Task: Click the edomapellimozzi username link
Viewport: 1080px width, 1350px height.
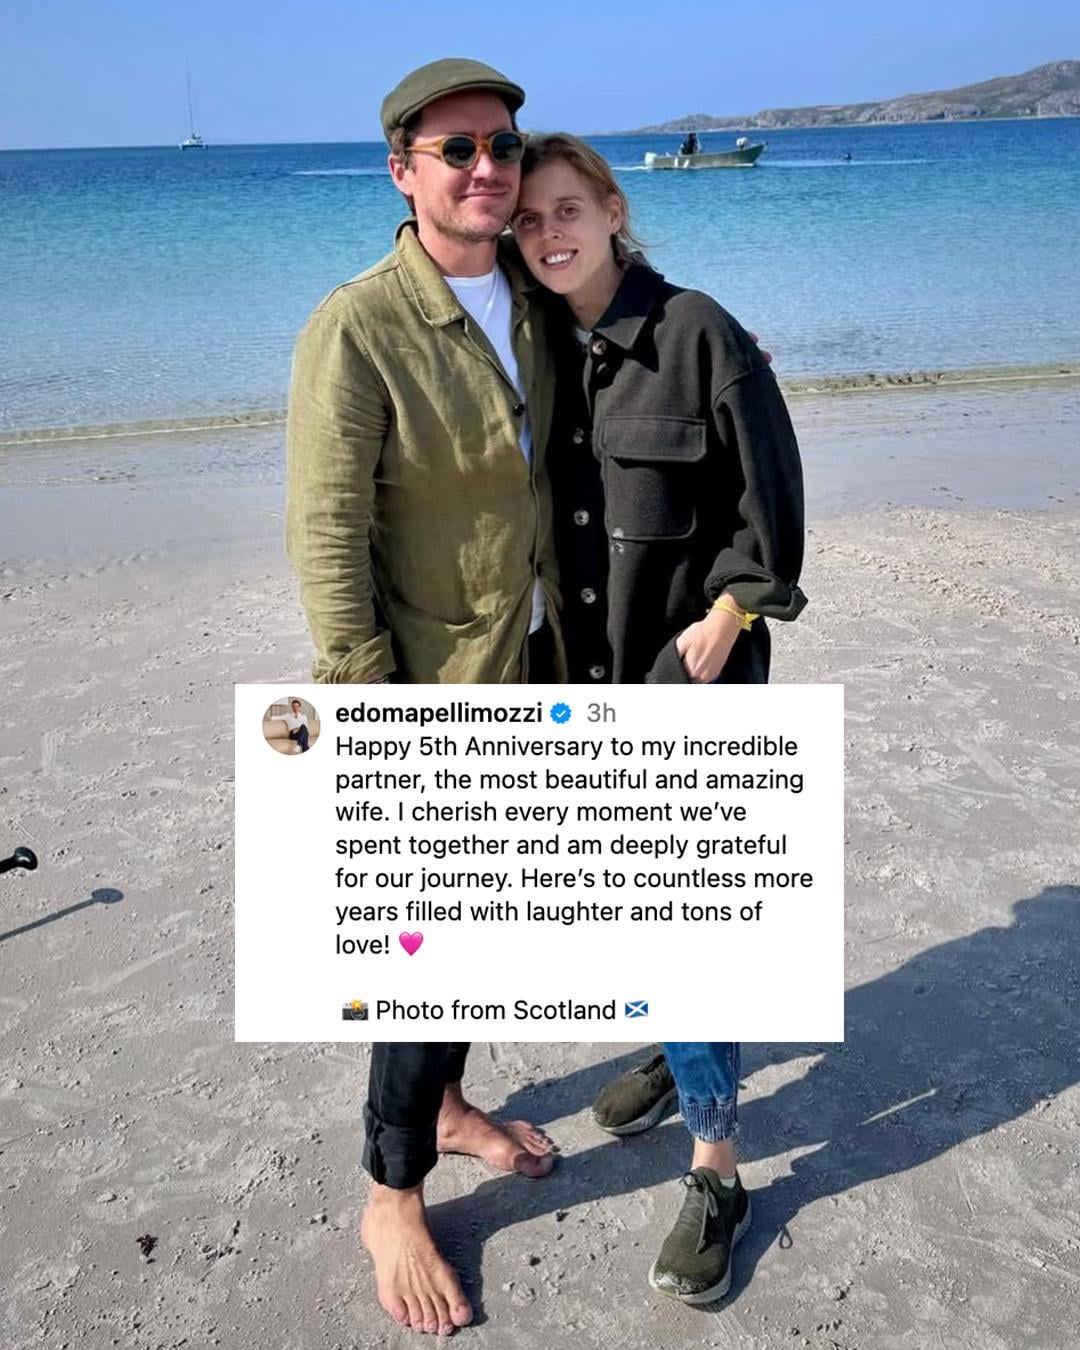Action: tap(439, 713)
